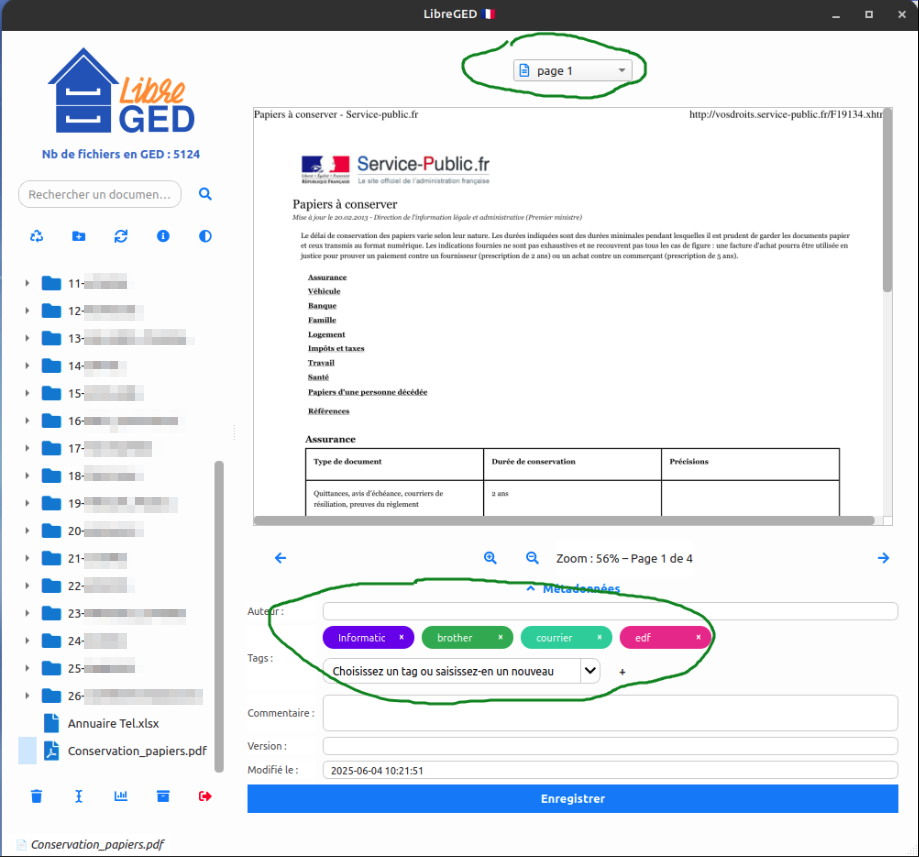The height and width of the screenshot is (857, 919).
Task: Open the statistics chart icon
Action: tap(121, 796)
